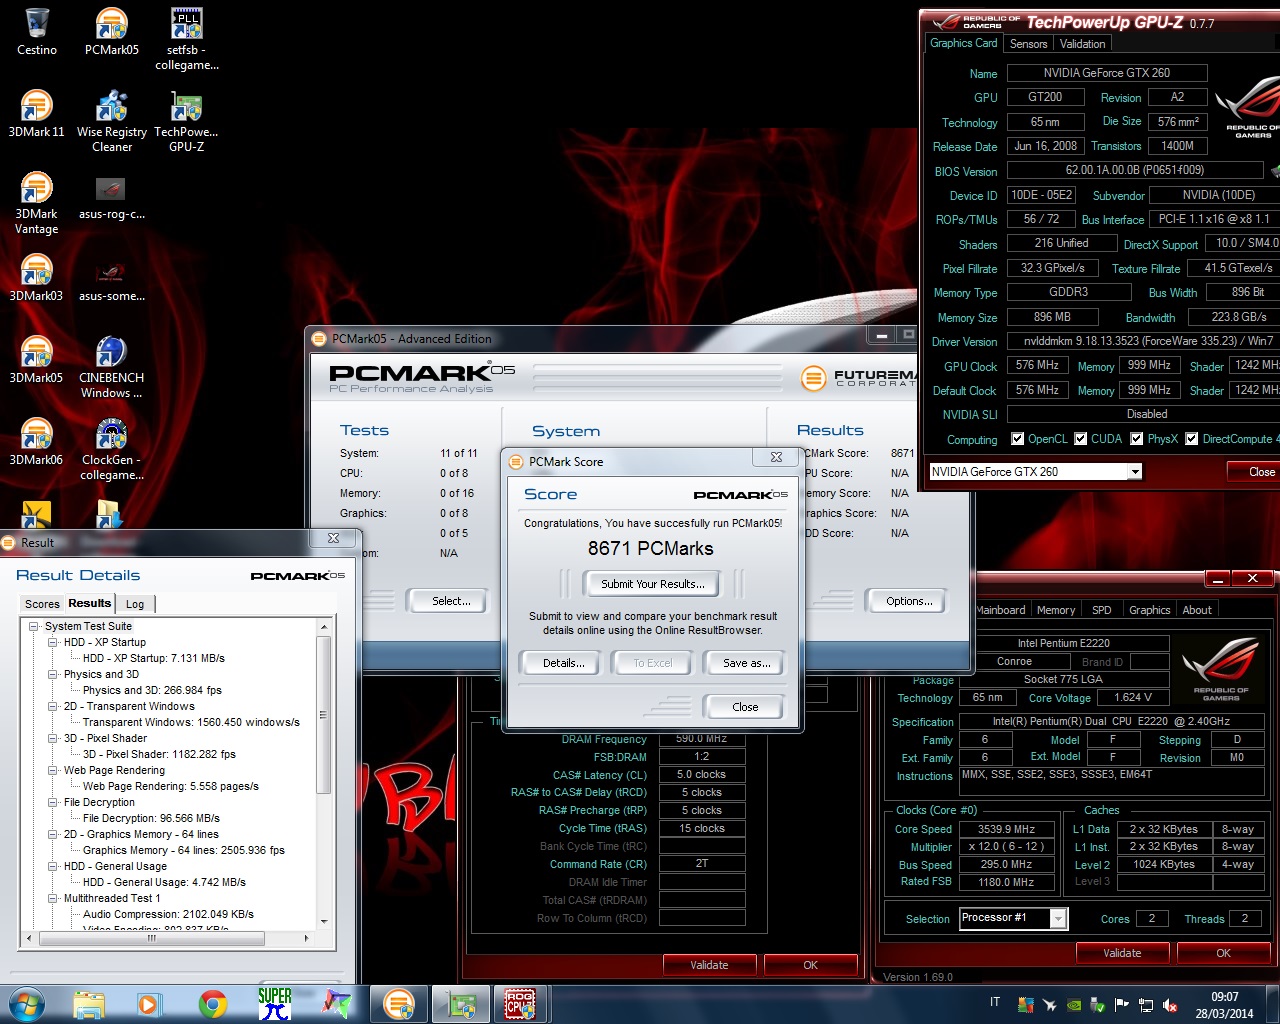Open the ClockGen collegame shortcut
This screenshot has width=1280, height=1024.
point(112,449)
